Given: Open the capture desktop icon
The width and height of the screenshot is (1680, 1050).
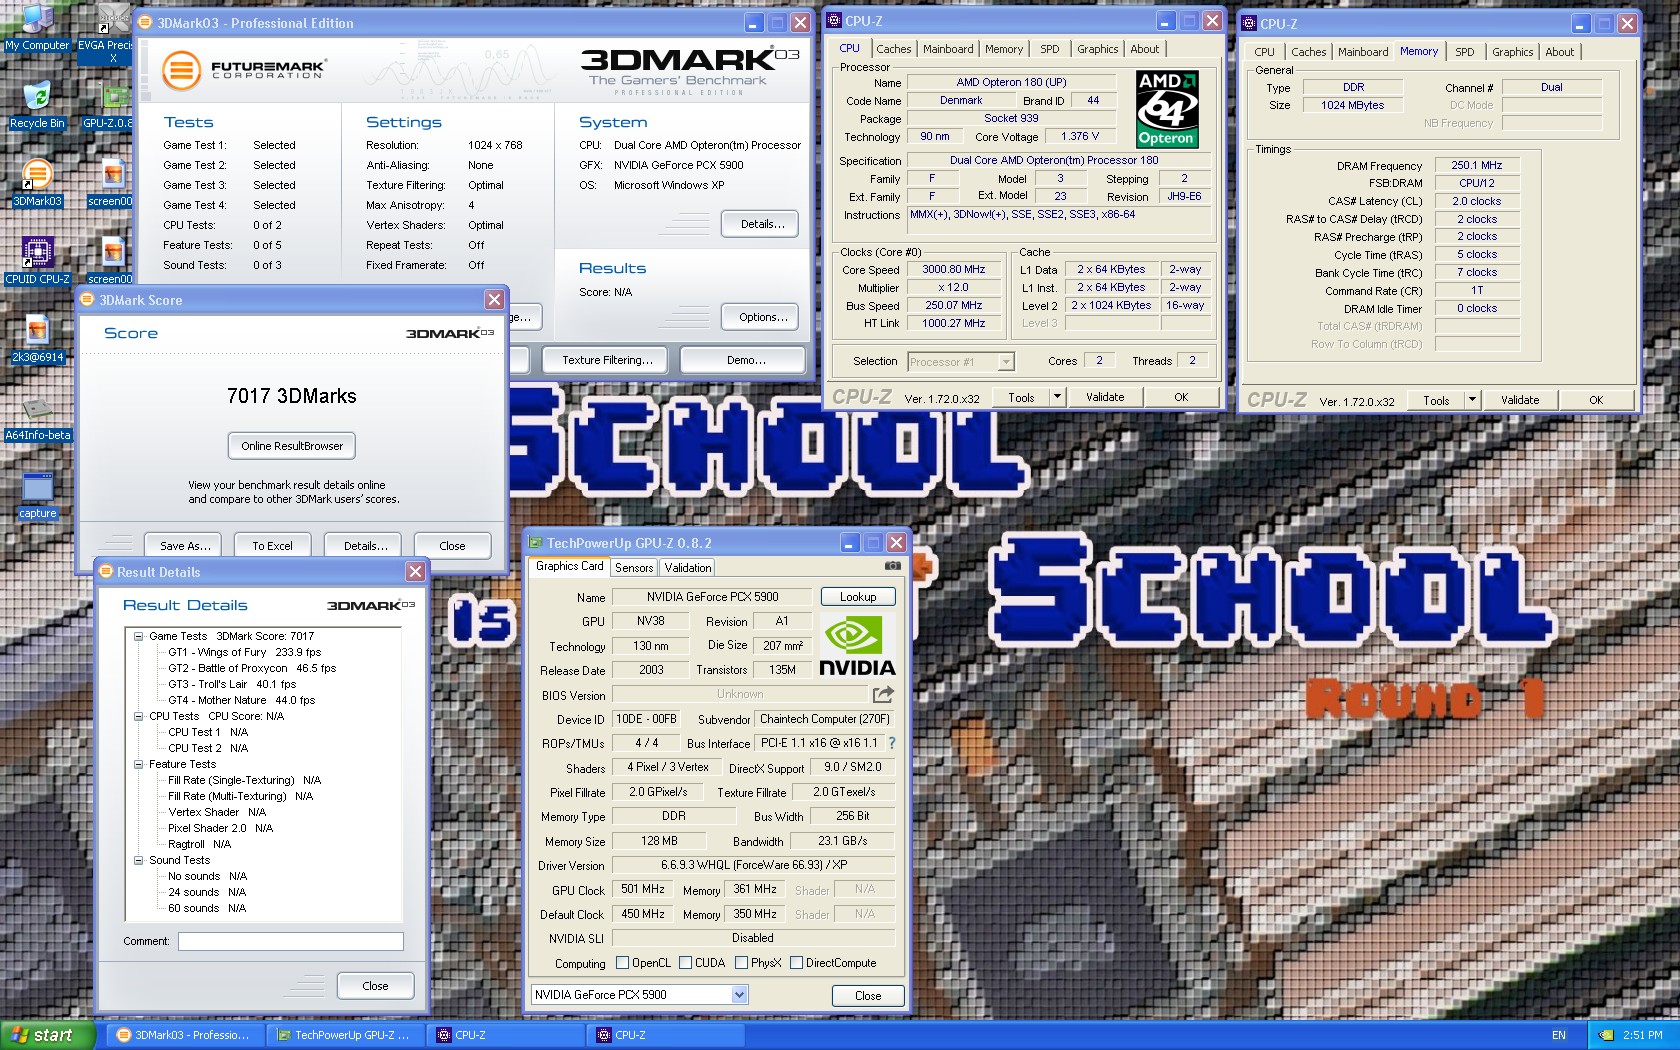Looking at the screenshot, I should click(37, 494).
